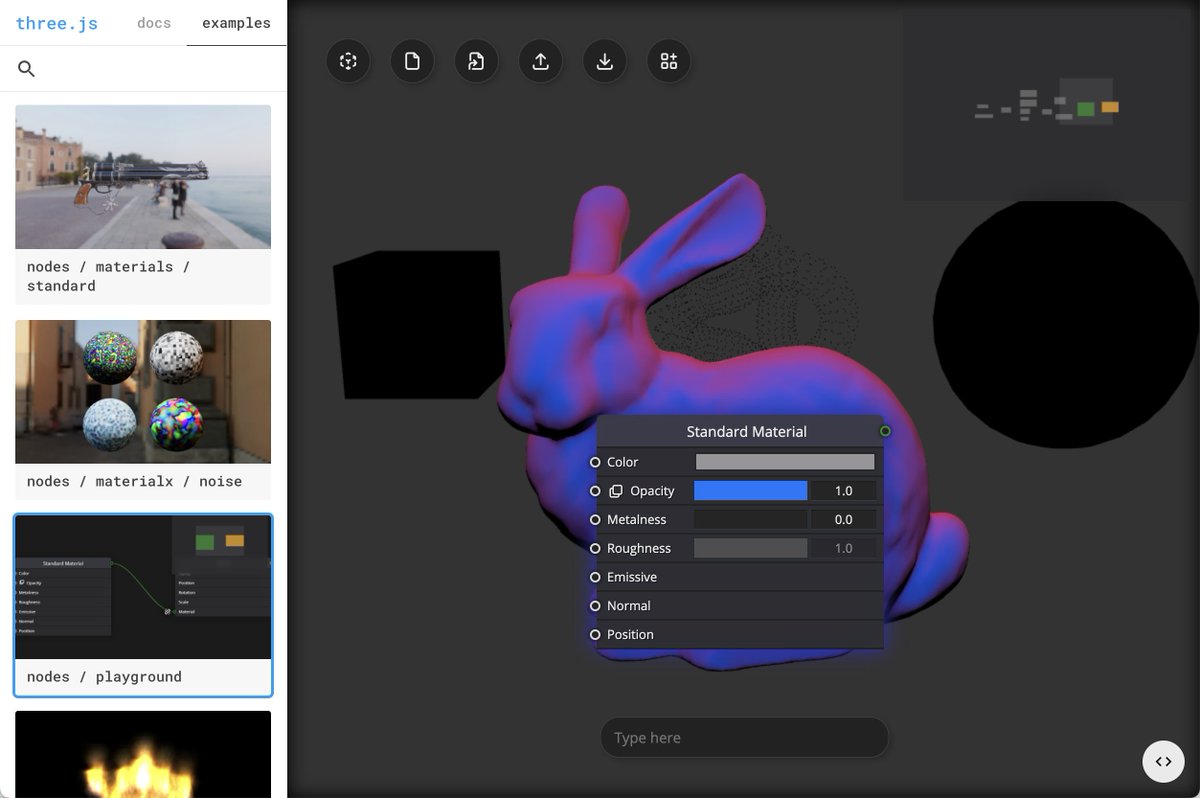Open the view source code button

1163,761
